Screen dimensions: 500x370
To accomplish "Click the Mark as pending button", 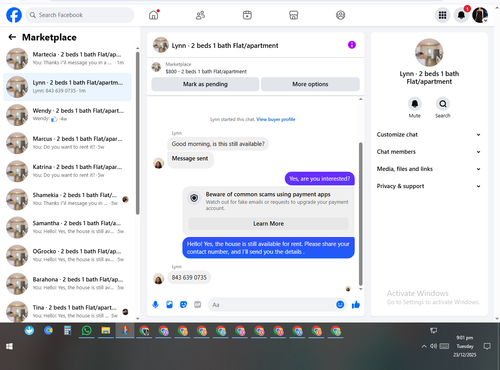I will point(205,84).
